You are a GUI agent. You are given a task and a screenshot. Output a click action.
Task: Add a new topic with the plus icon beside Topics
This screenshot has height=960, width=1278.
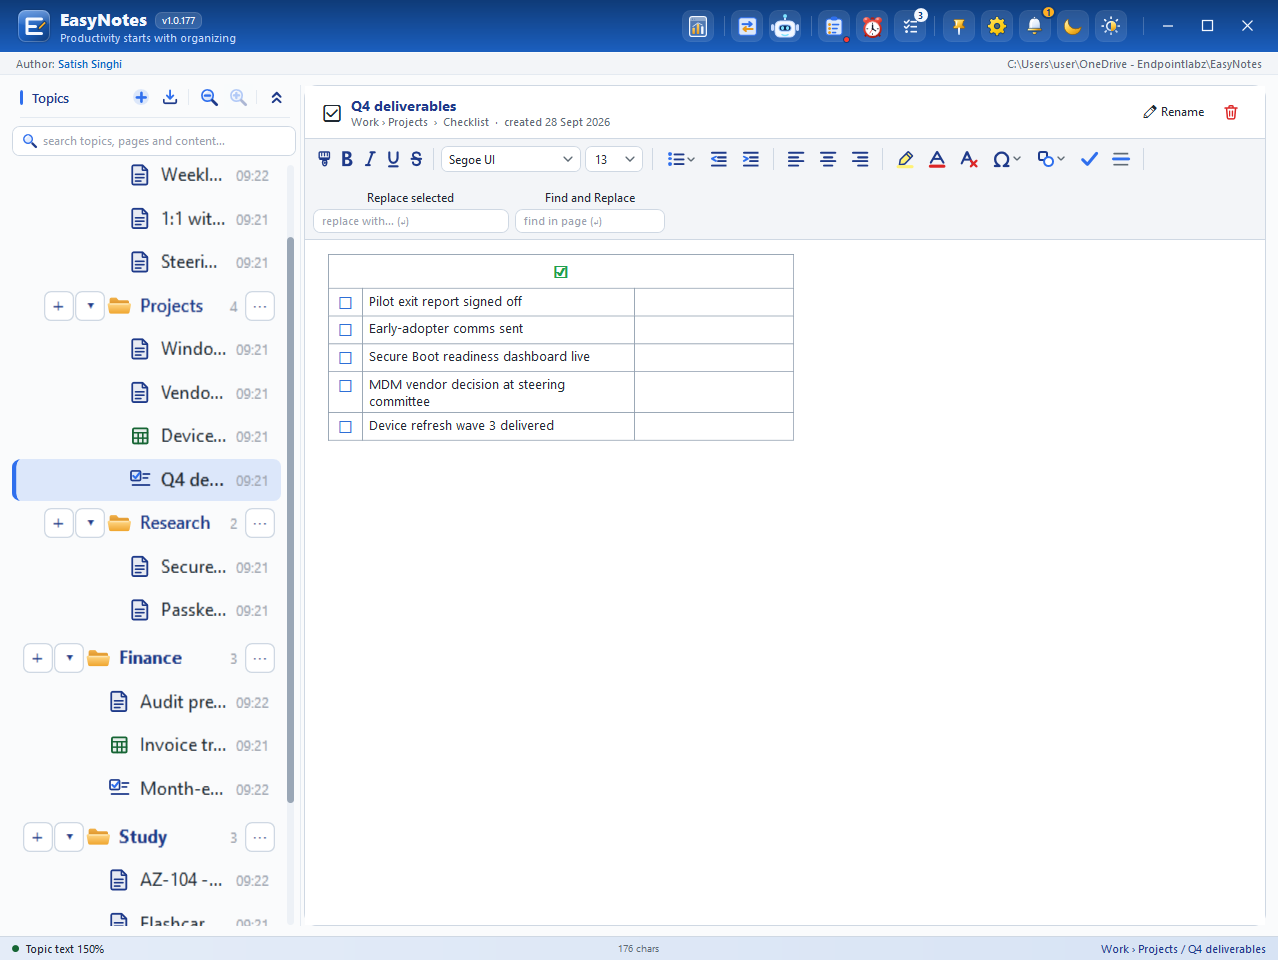[x=141, y=97]
